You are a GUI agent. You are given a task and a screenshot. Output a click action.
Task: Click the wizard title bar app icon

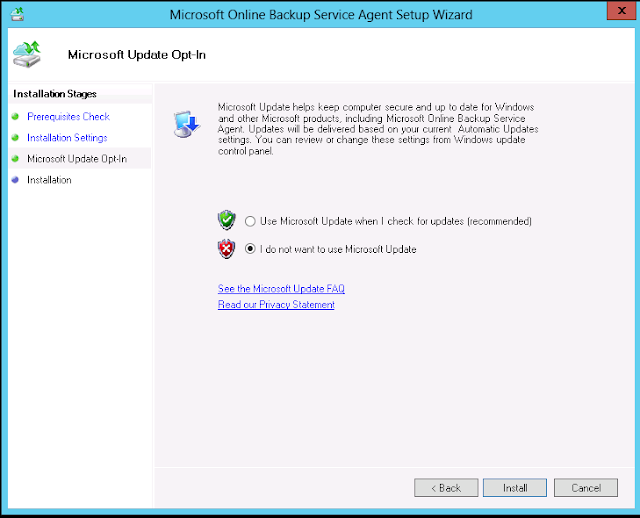pyautogui.click(x=17, y=14)
